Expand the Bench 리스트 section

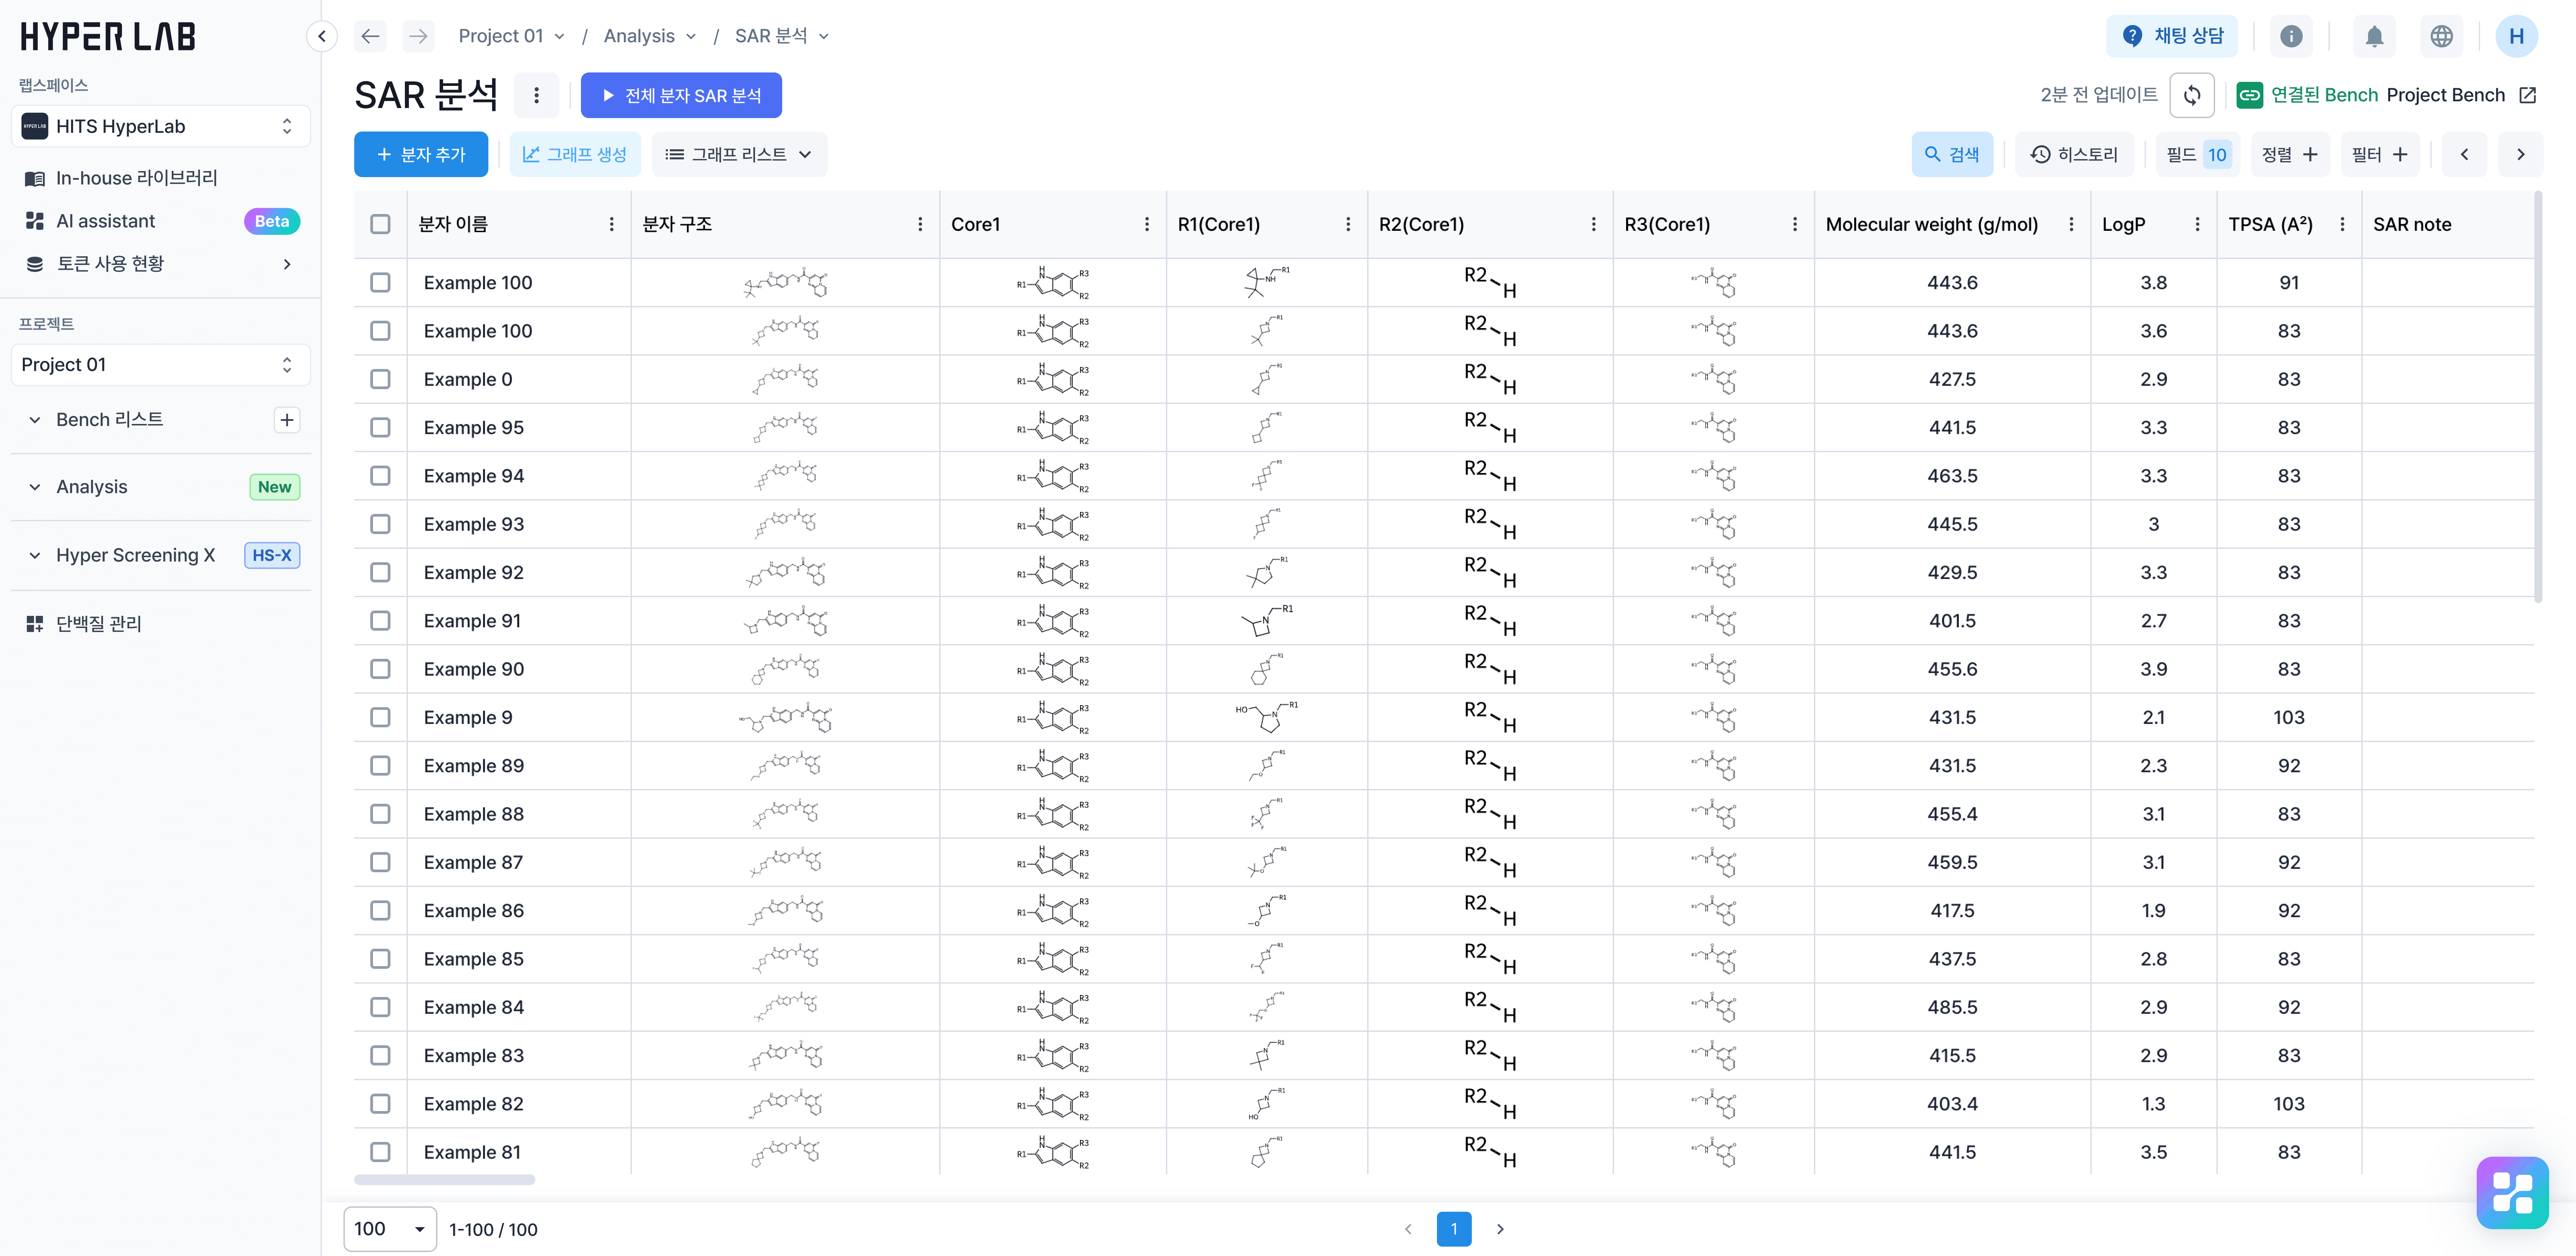click(35, 420)
